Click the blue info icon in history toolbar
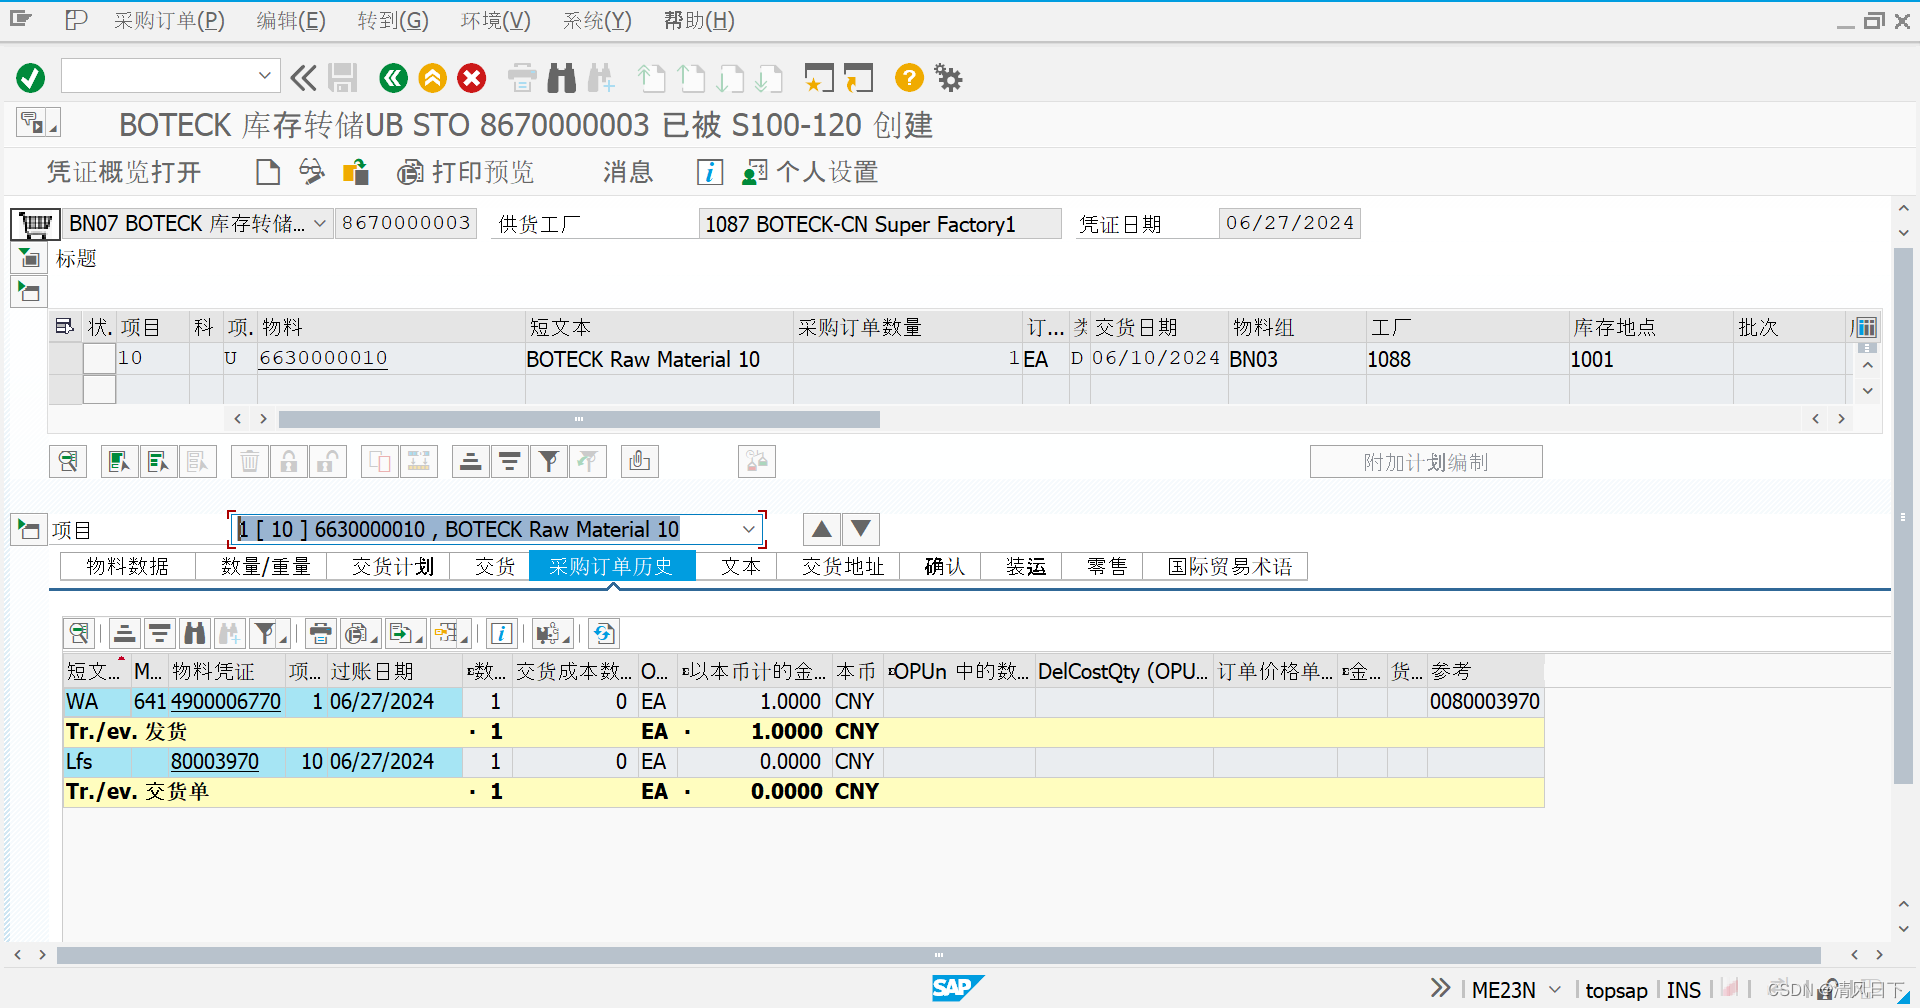 (502, 633)
